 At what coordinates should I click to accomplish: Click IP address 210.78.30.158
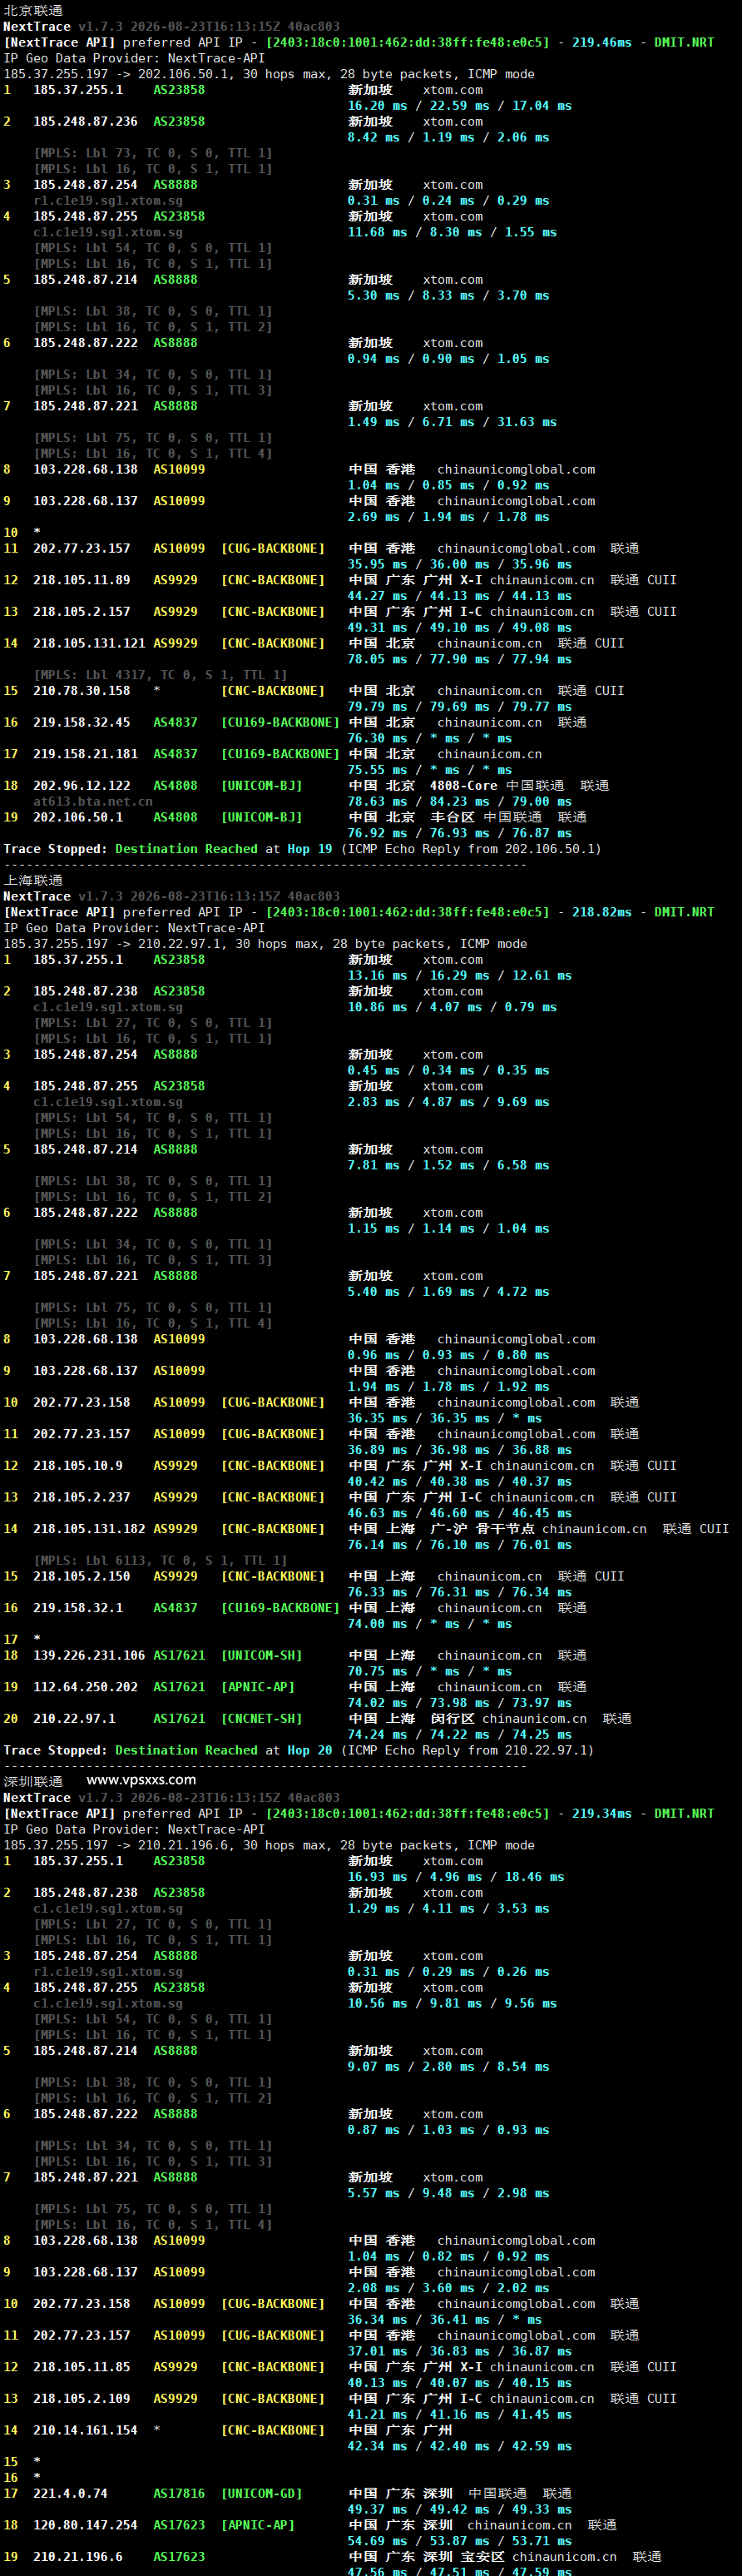(81, 691)
